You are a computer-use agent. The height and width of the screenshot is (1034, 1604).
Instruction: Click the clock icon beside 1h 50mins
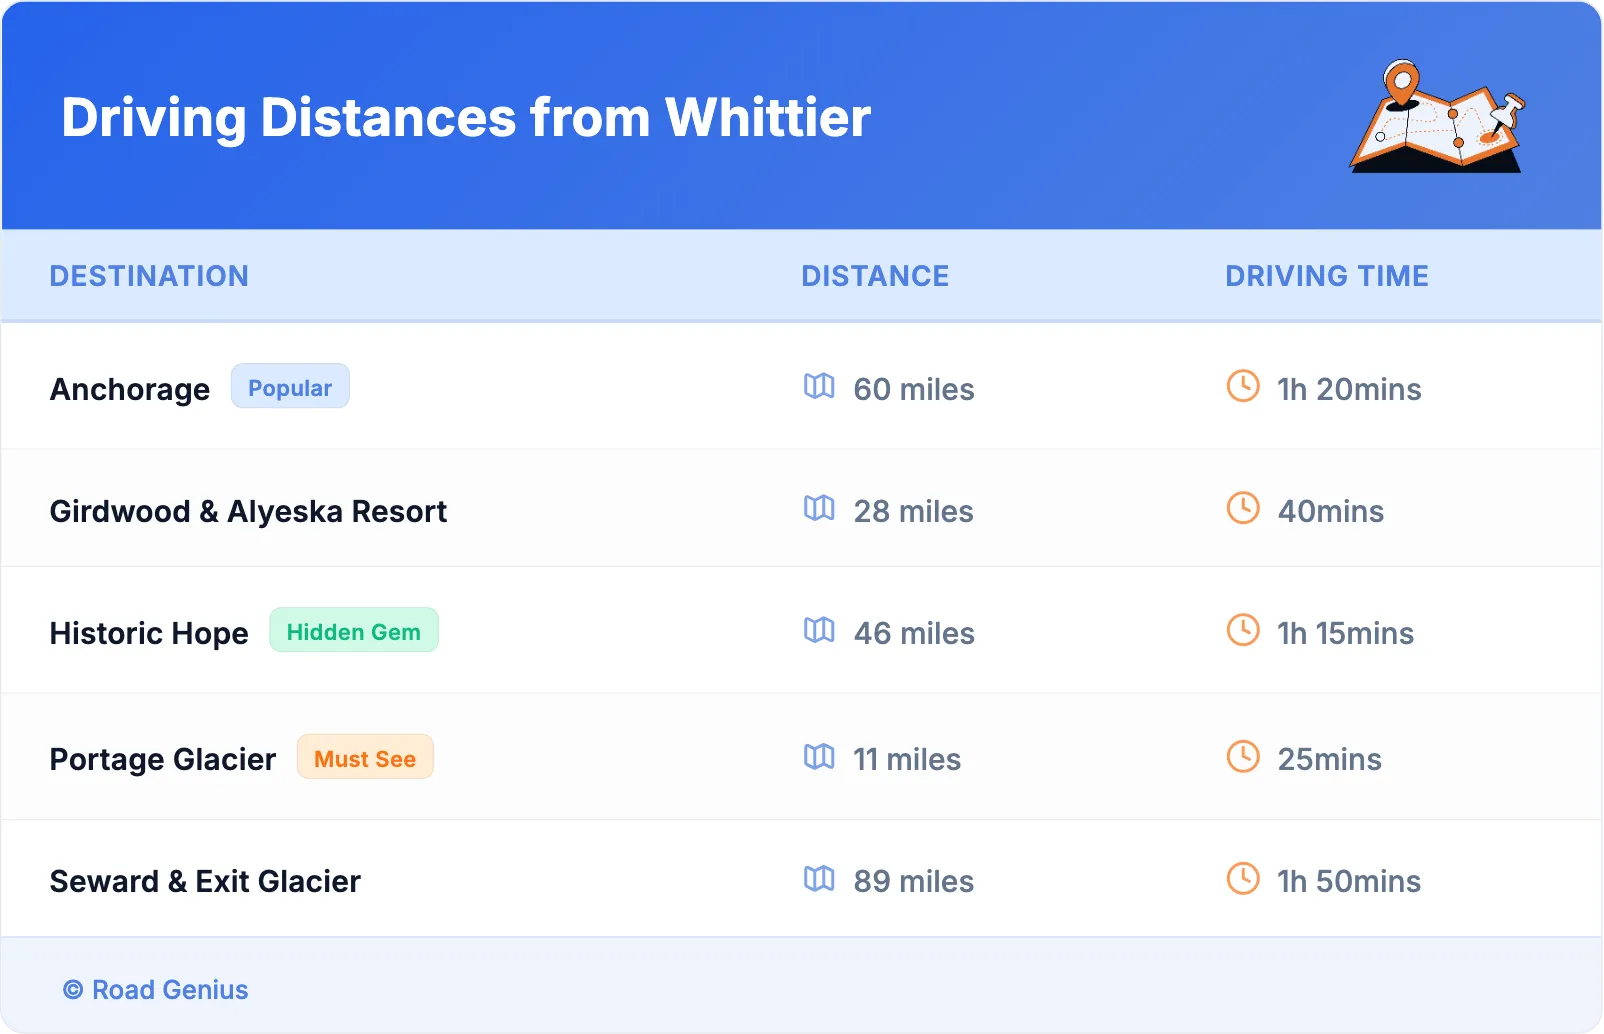pyautogui.click(x=1243, y=878)
